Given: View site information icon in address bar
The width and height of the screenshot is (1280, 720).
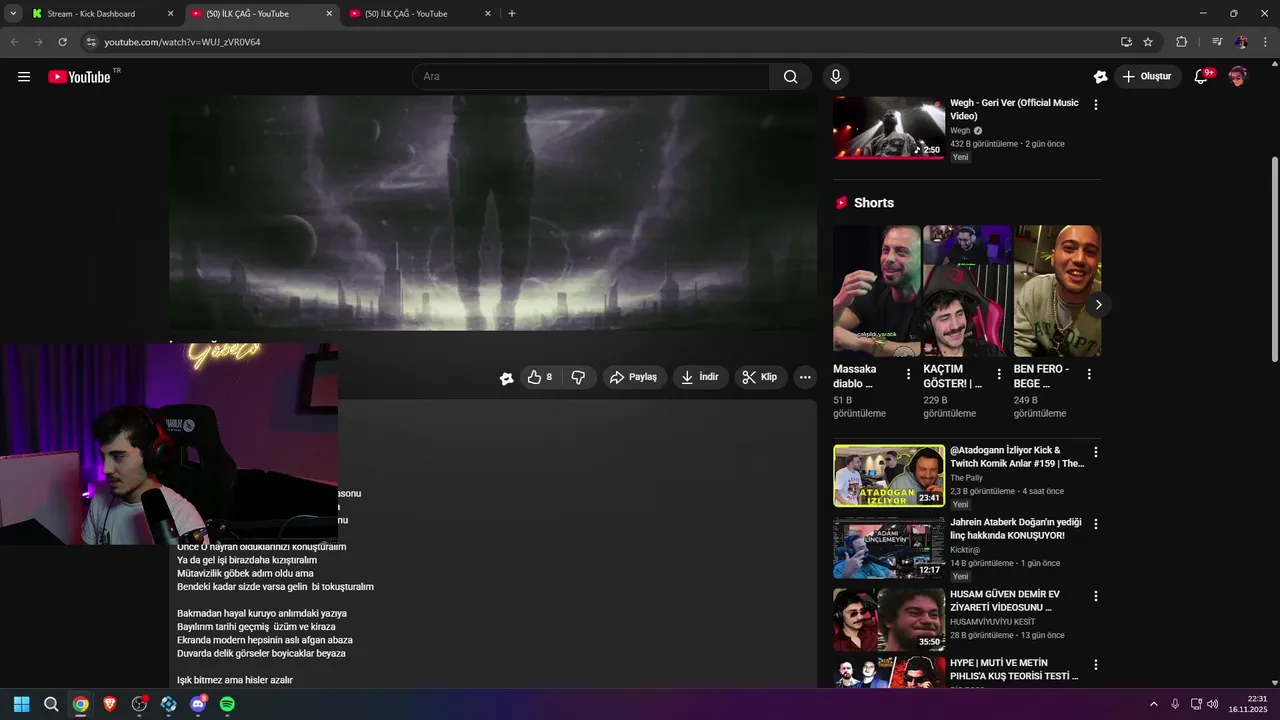Looking at the screenshot, I should click(91, 42).
